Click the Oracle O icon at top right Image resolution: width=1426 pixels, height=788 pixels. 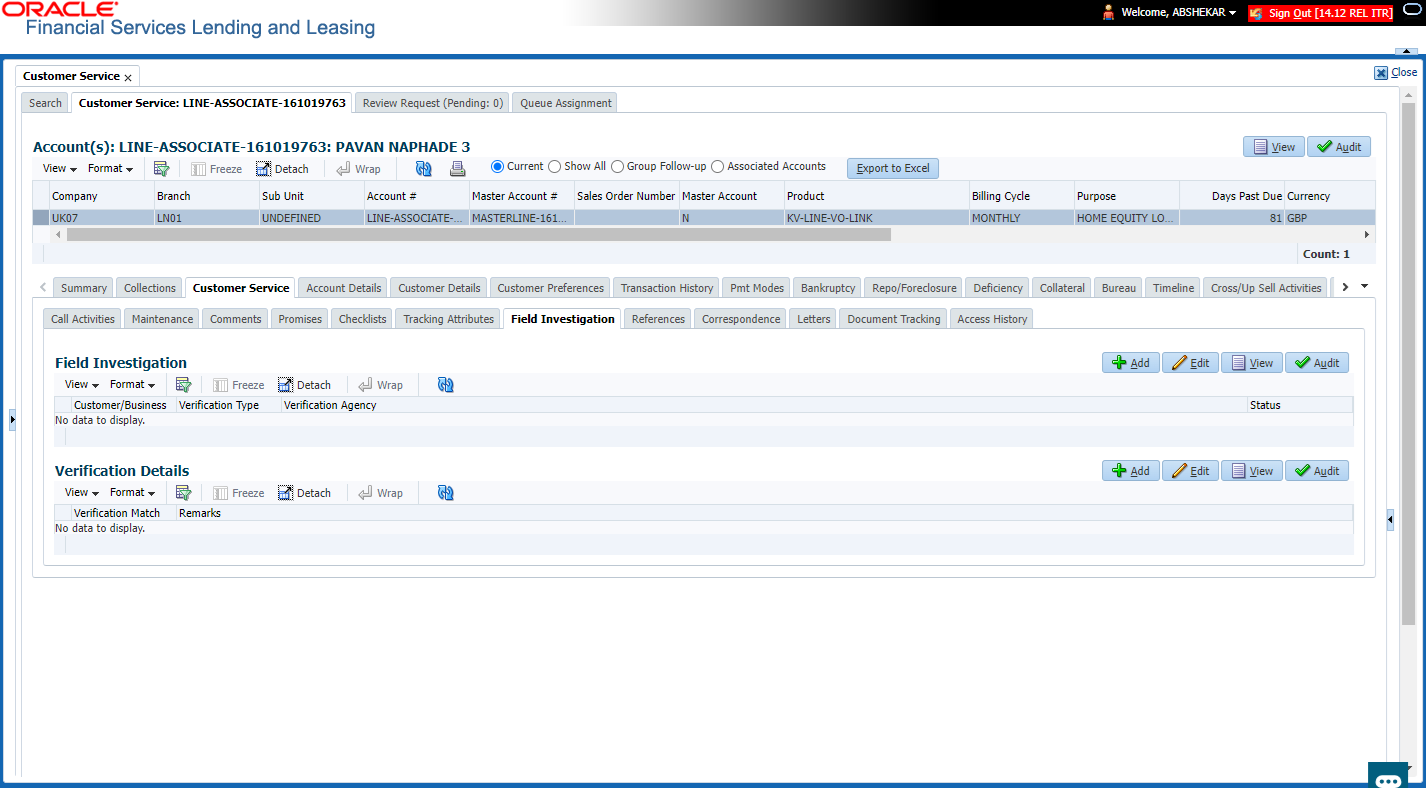[1412, 11]
